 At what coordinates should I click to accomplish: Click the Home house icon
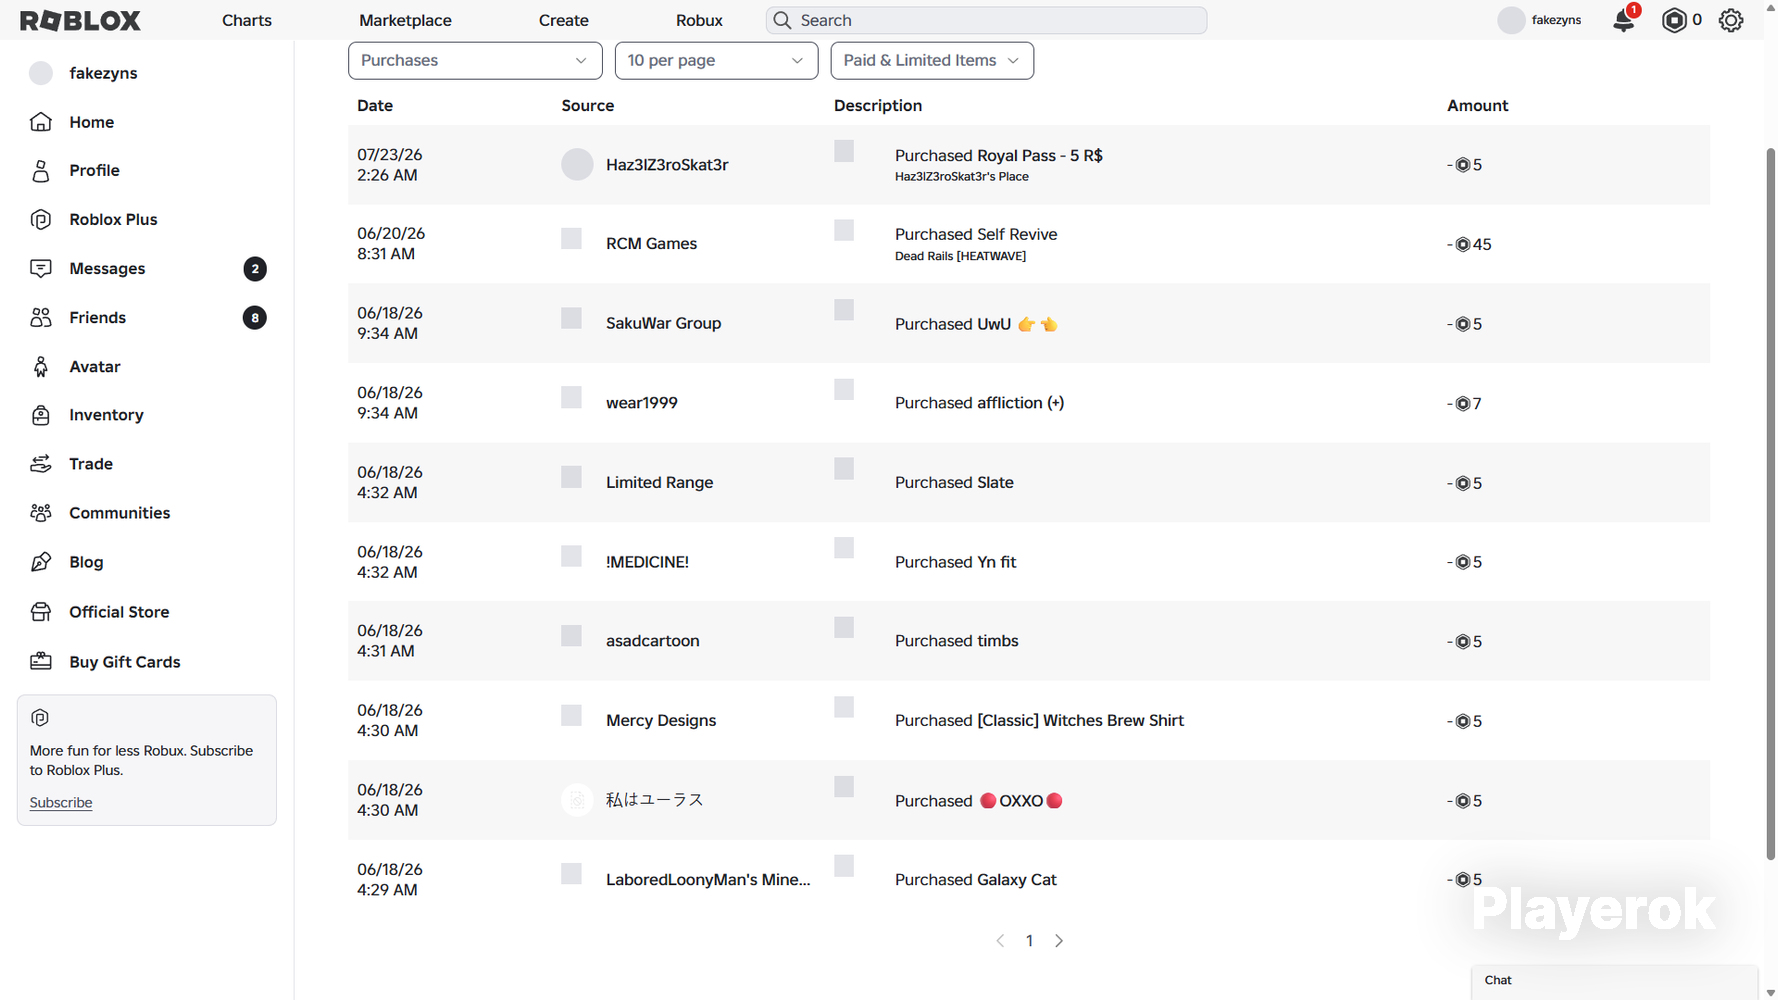[41, 122]
